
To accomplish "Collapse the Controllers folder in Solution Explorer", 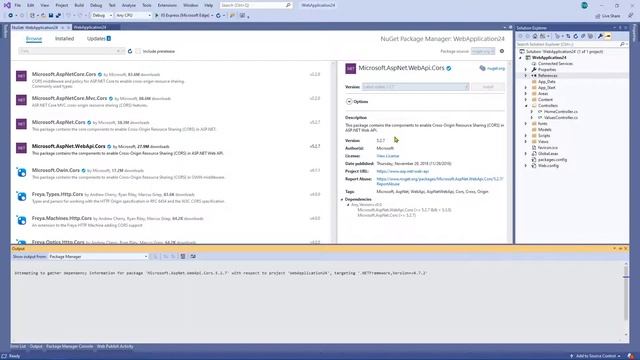I will tap(526, 106).
